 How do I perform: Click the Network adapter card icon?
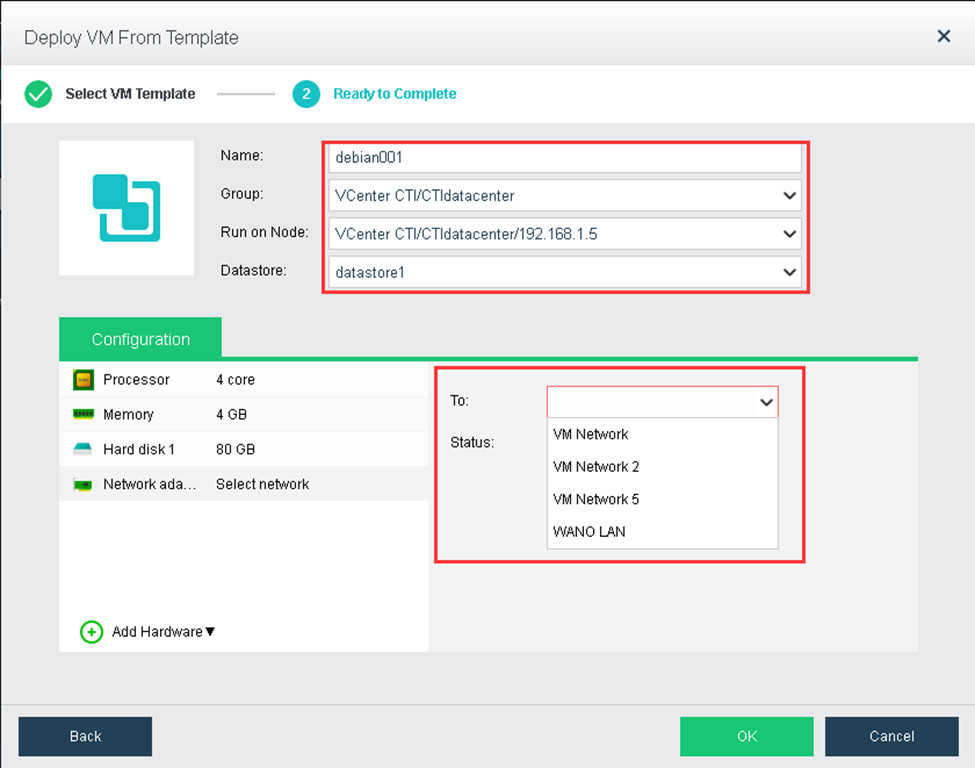point(82,484)
